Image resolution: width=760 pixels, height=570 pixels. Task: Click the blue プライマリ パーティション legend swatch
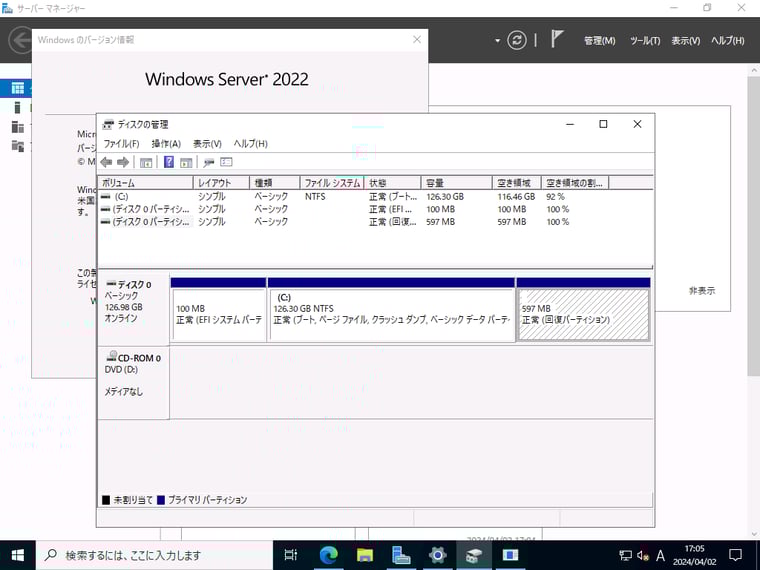pos(161,500)
